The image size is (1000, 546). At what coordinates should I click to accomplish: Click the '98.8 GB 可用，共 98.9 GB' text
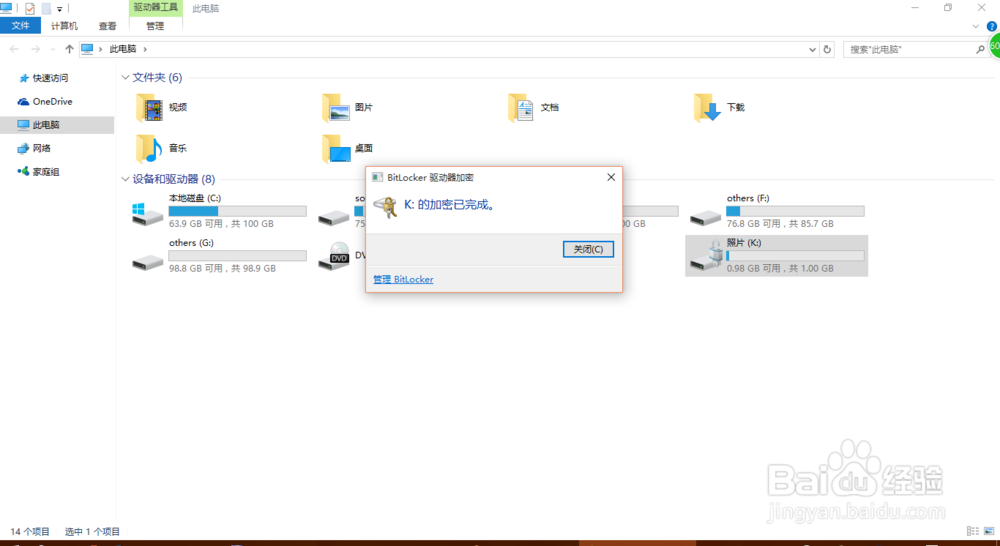point(223,269)
